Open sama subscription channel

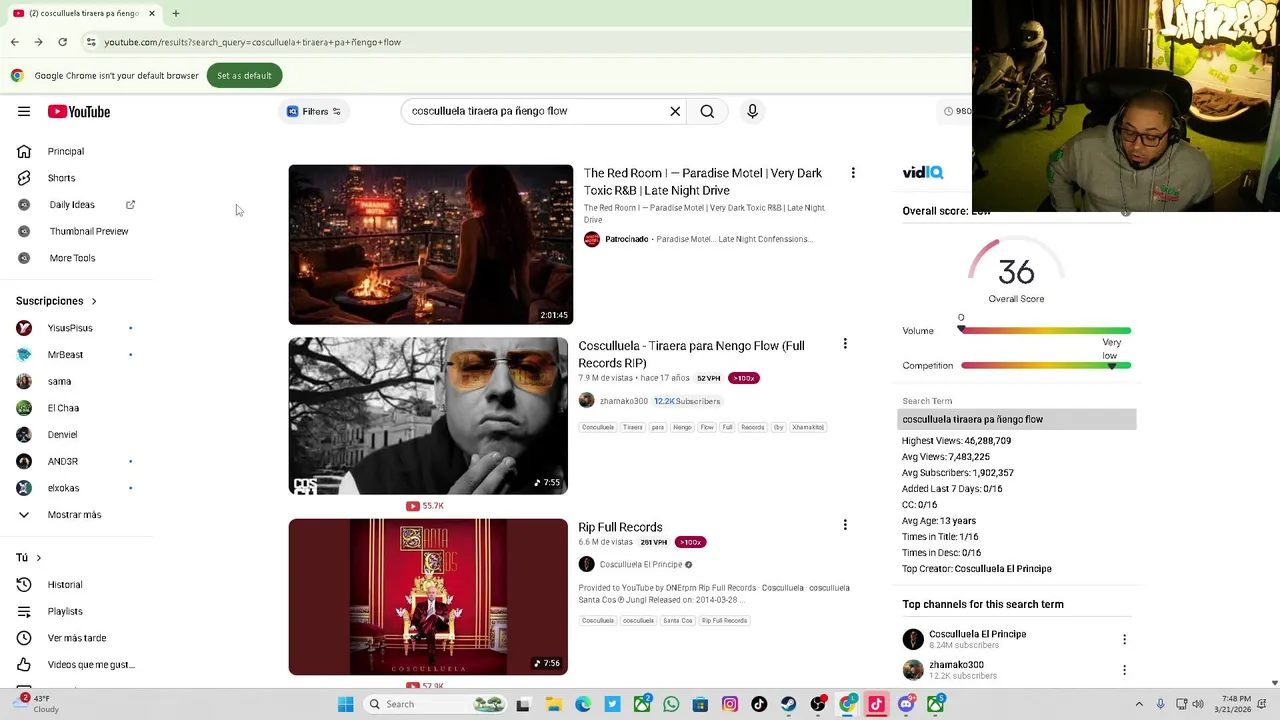tap(59, 381)
